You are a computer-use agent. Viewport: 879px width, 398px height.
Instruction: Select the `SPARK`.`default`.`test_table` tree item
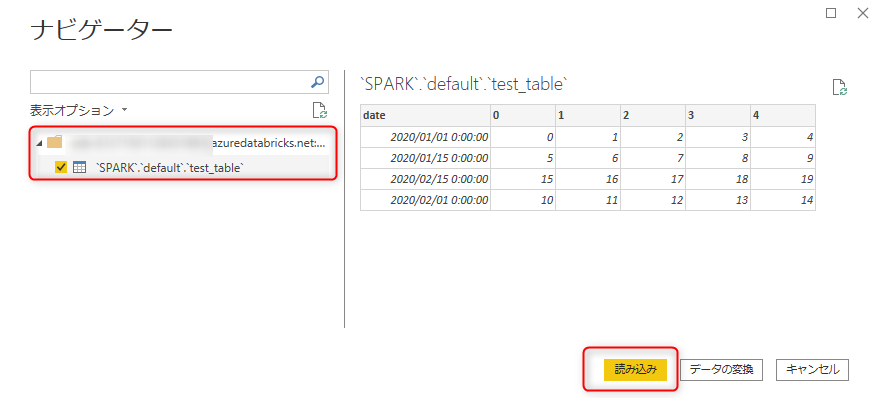click(x=170, y=167)
